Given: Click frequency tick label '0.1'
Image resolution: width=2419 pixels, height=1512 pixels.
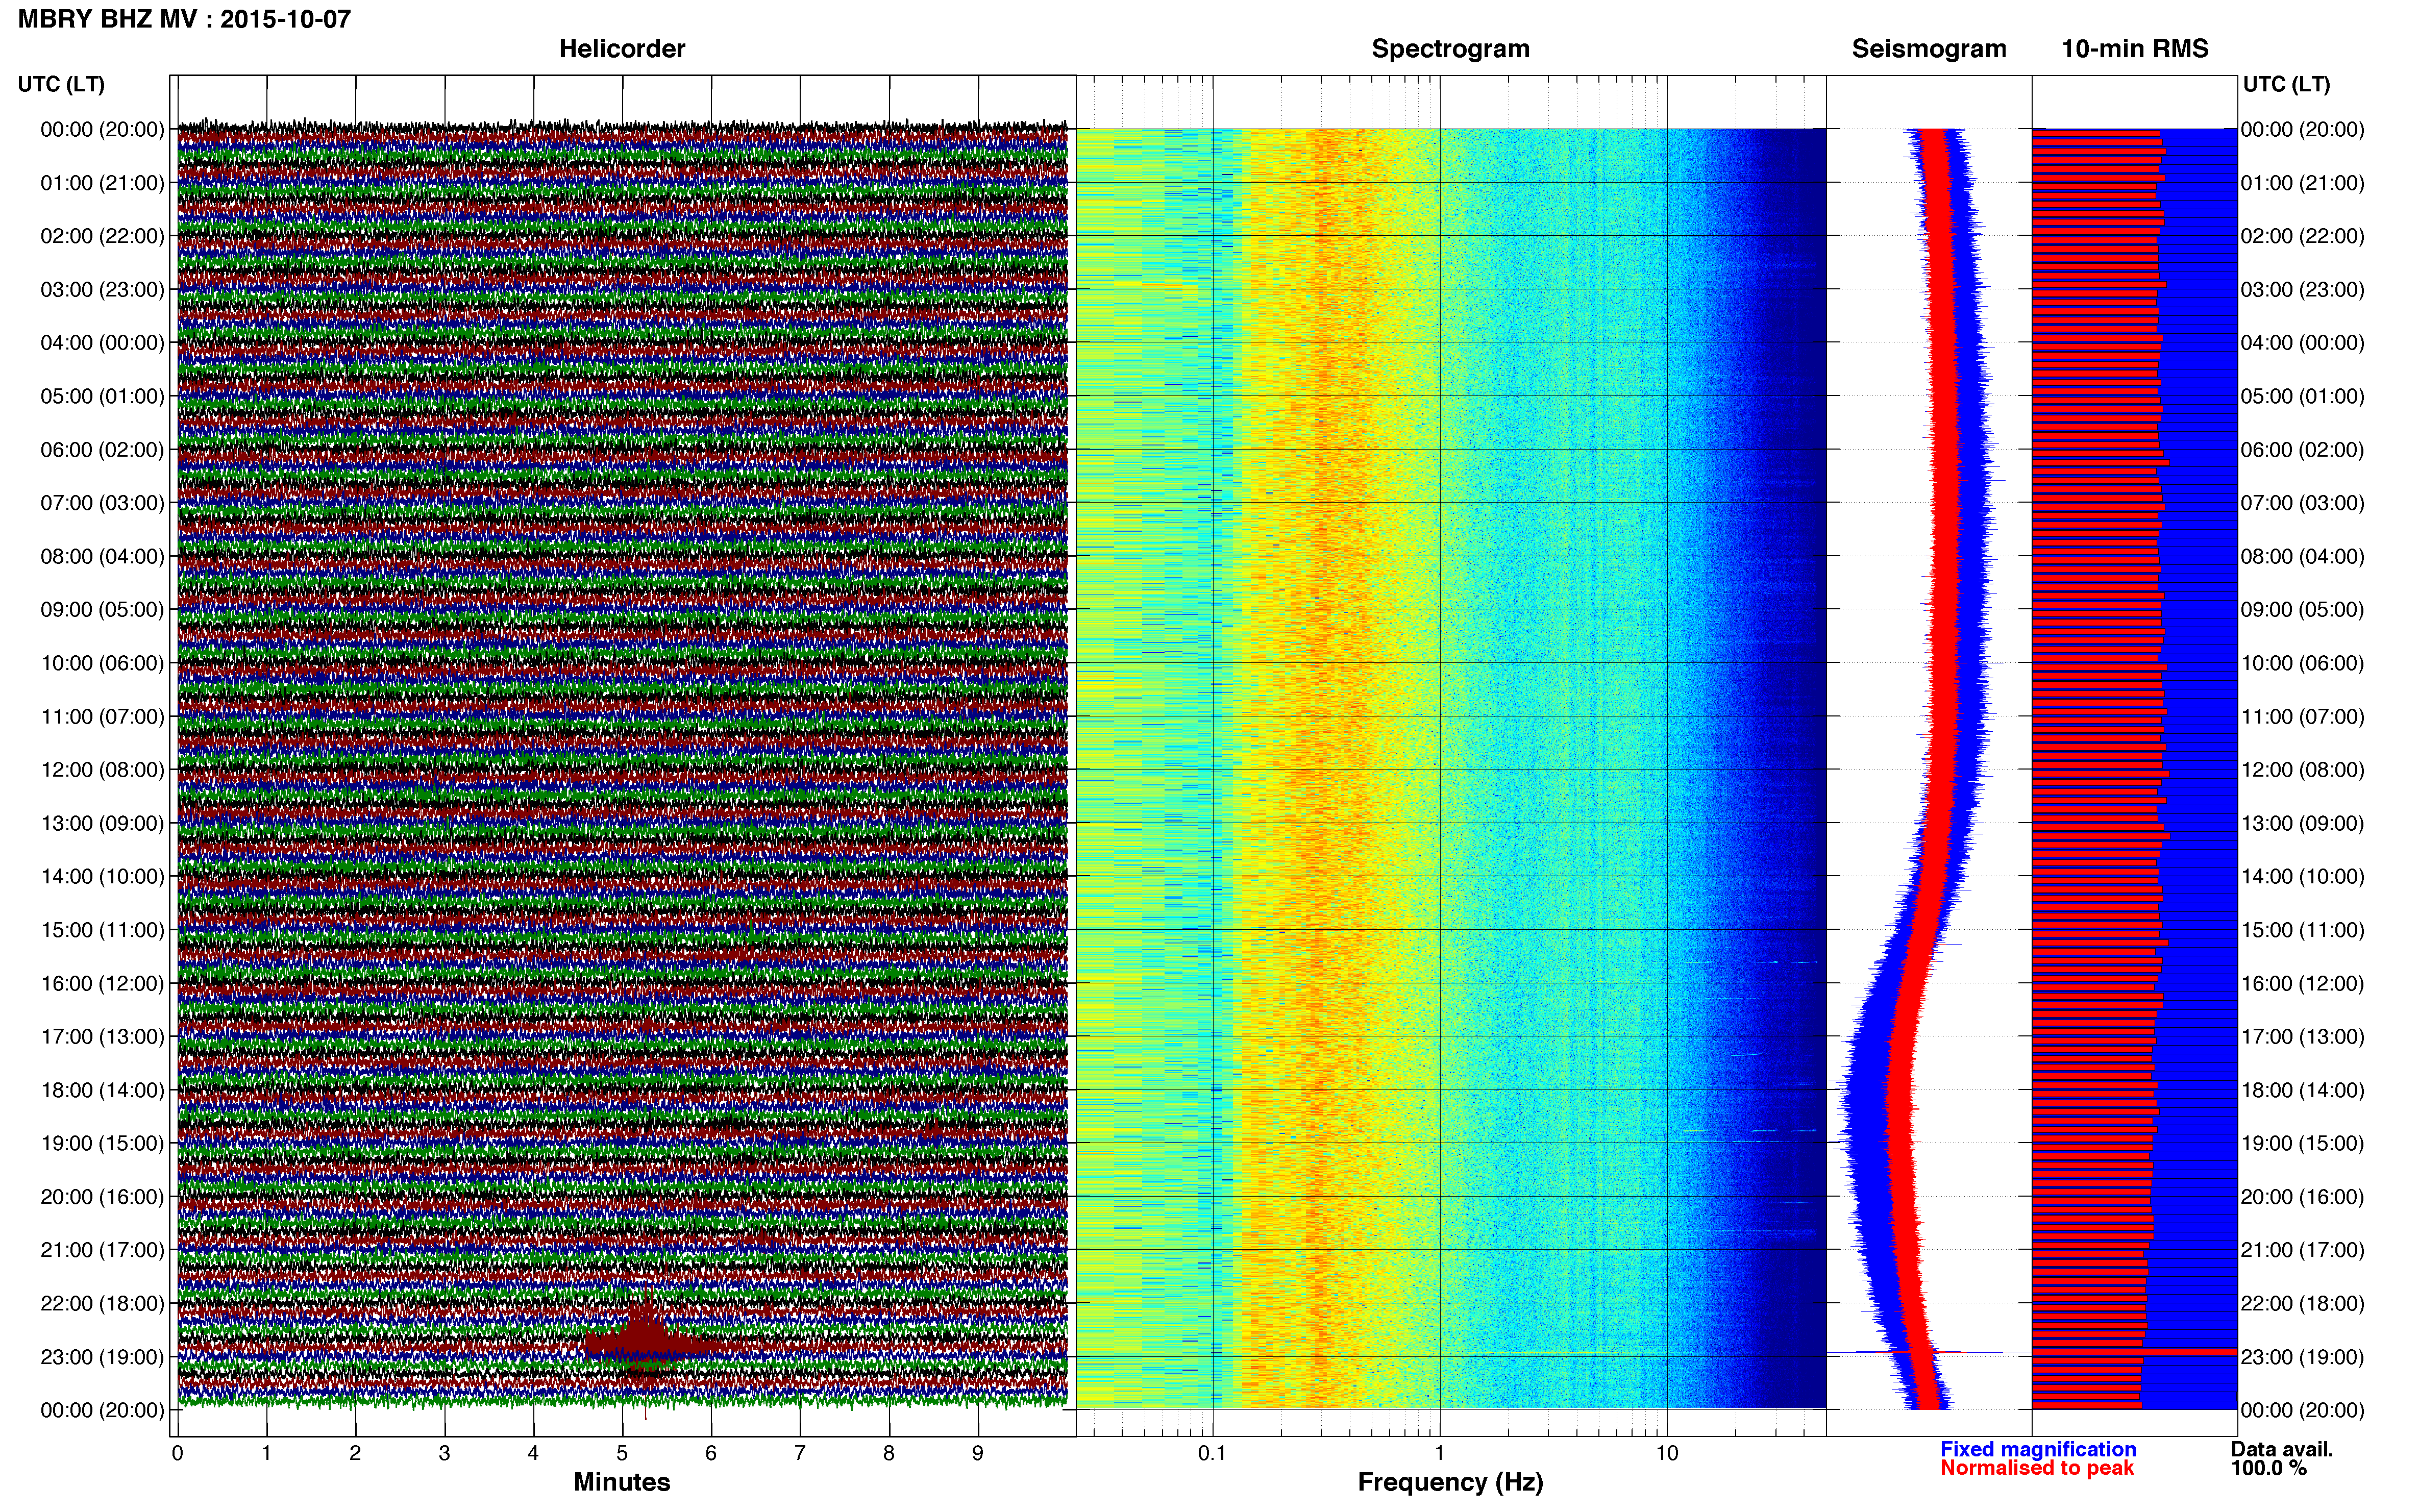Looking at the screenshot, I should [x=1212, y=1454].
